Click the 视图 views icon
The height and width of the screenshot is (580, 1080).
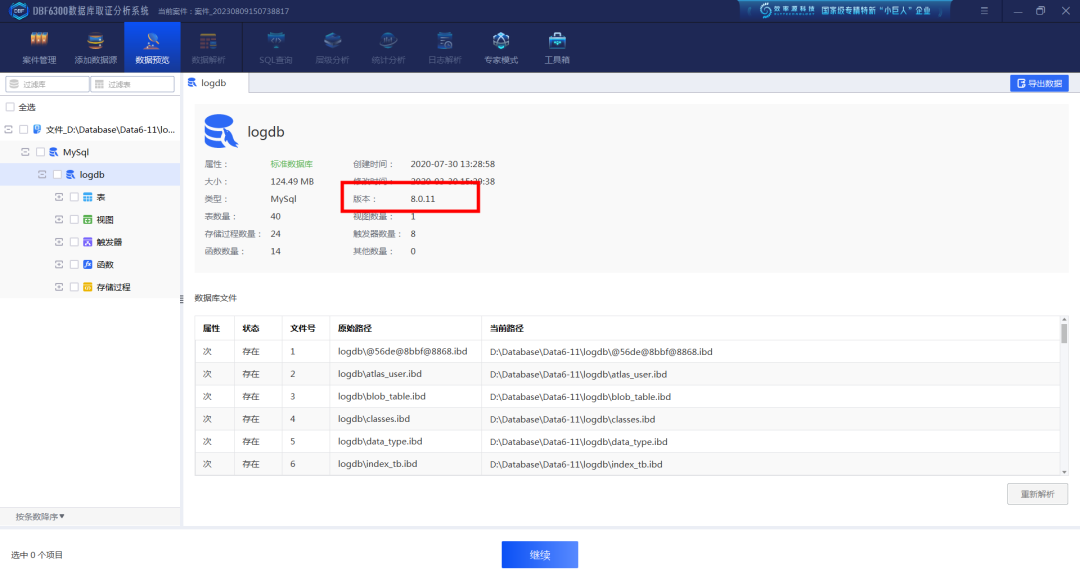coord(87,220)
